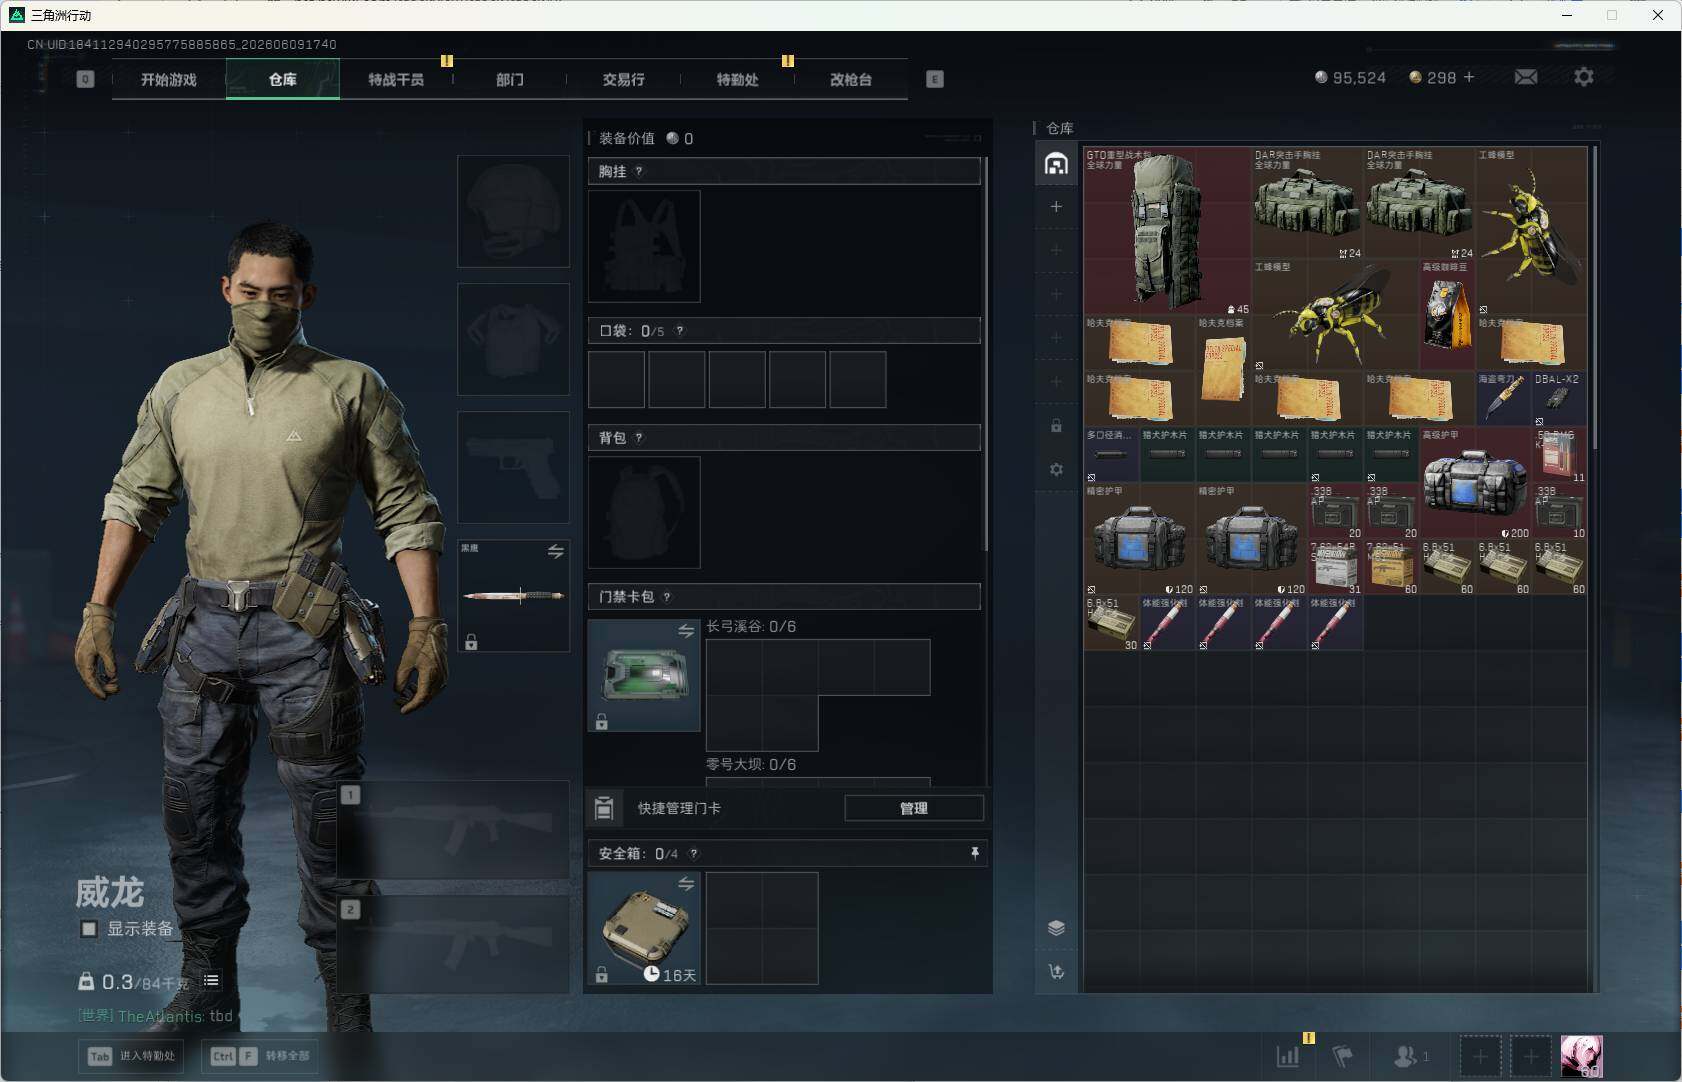Open the flag icon in bottom bar

click(x=1343, y=1055)
